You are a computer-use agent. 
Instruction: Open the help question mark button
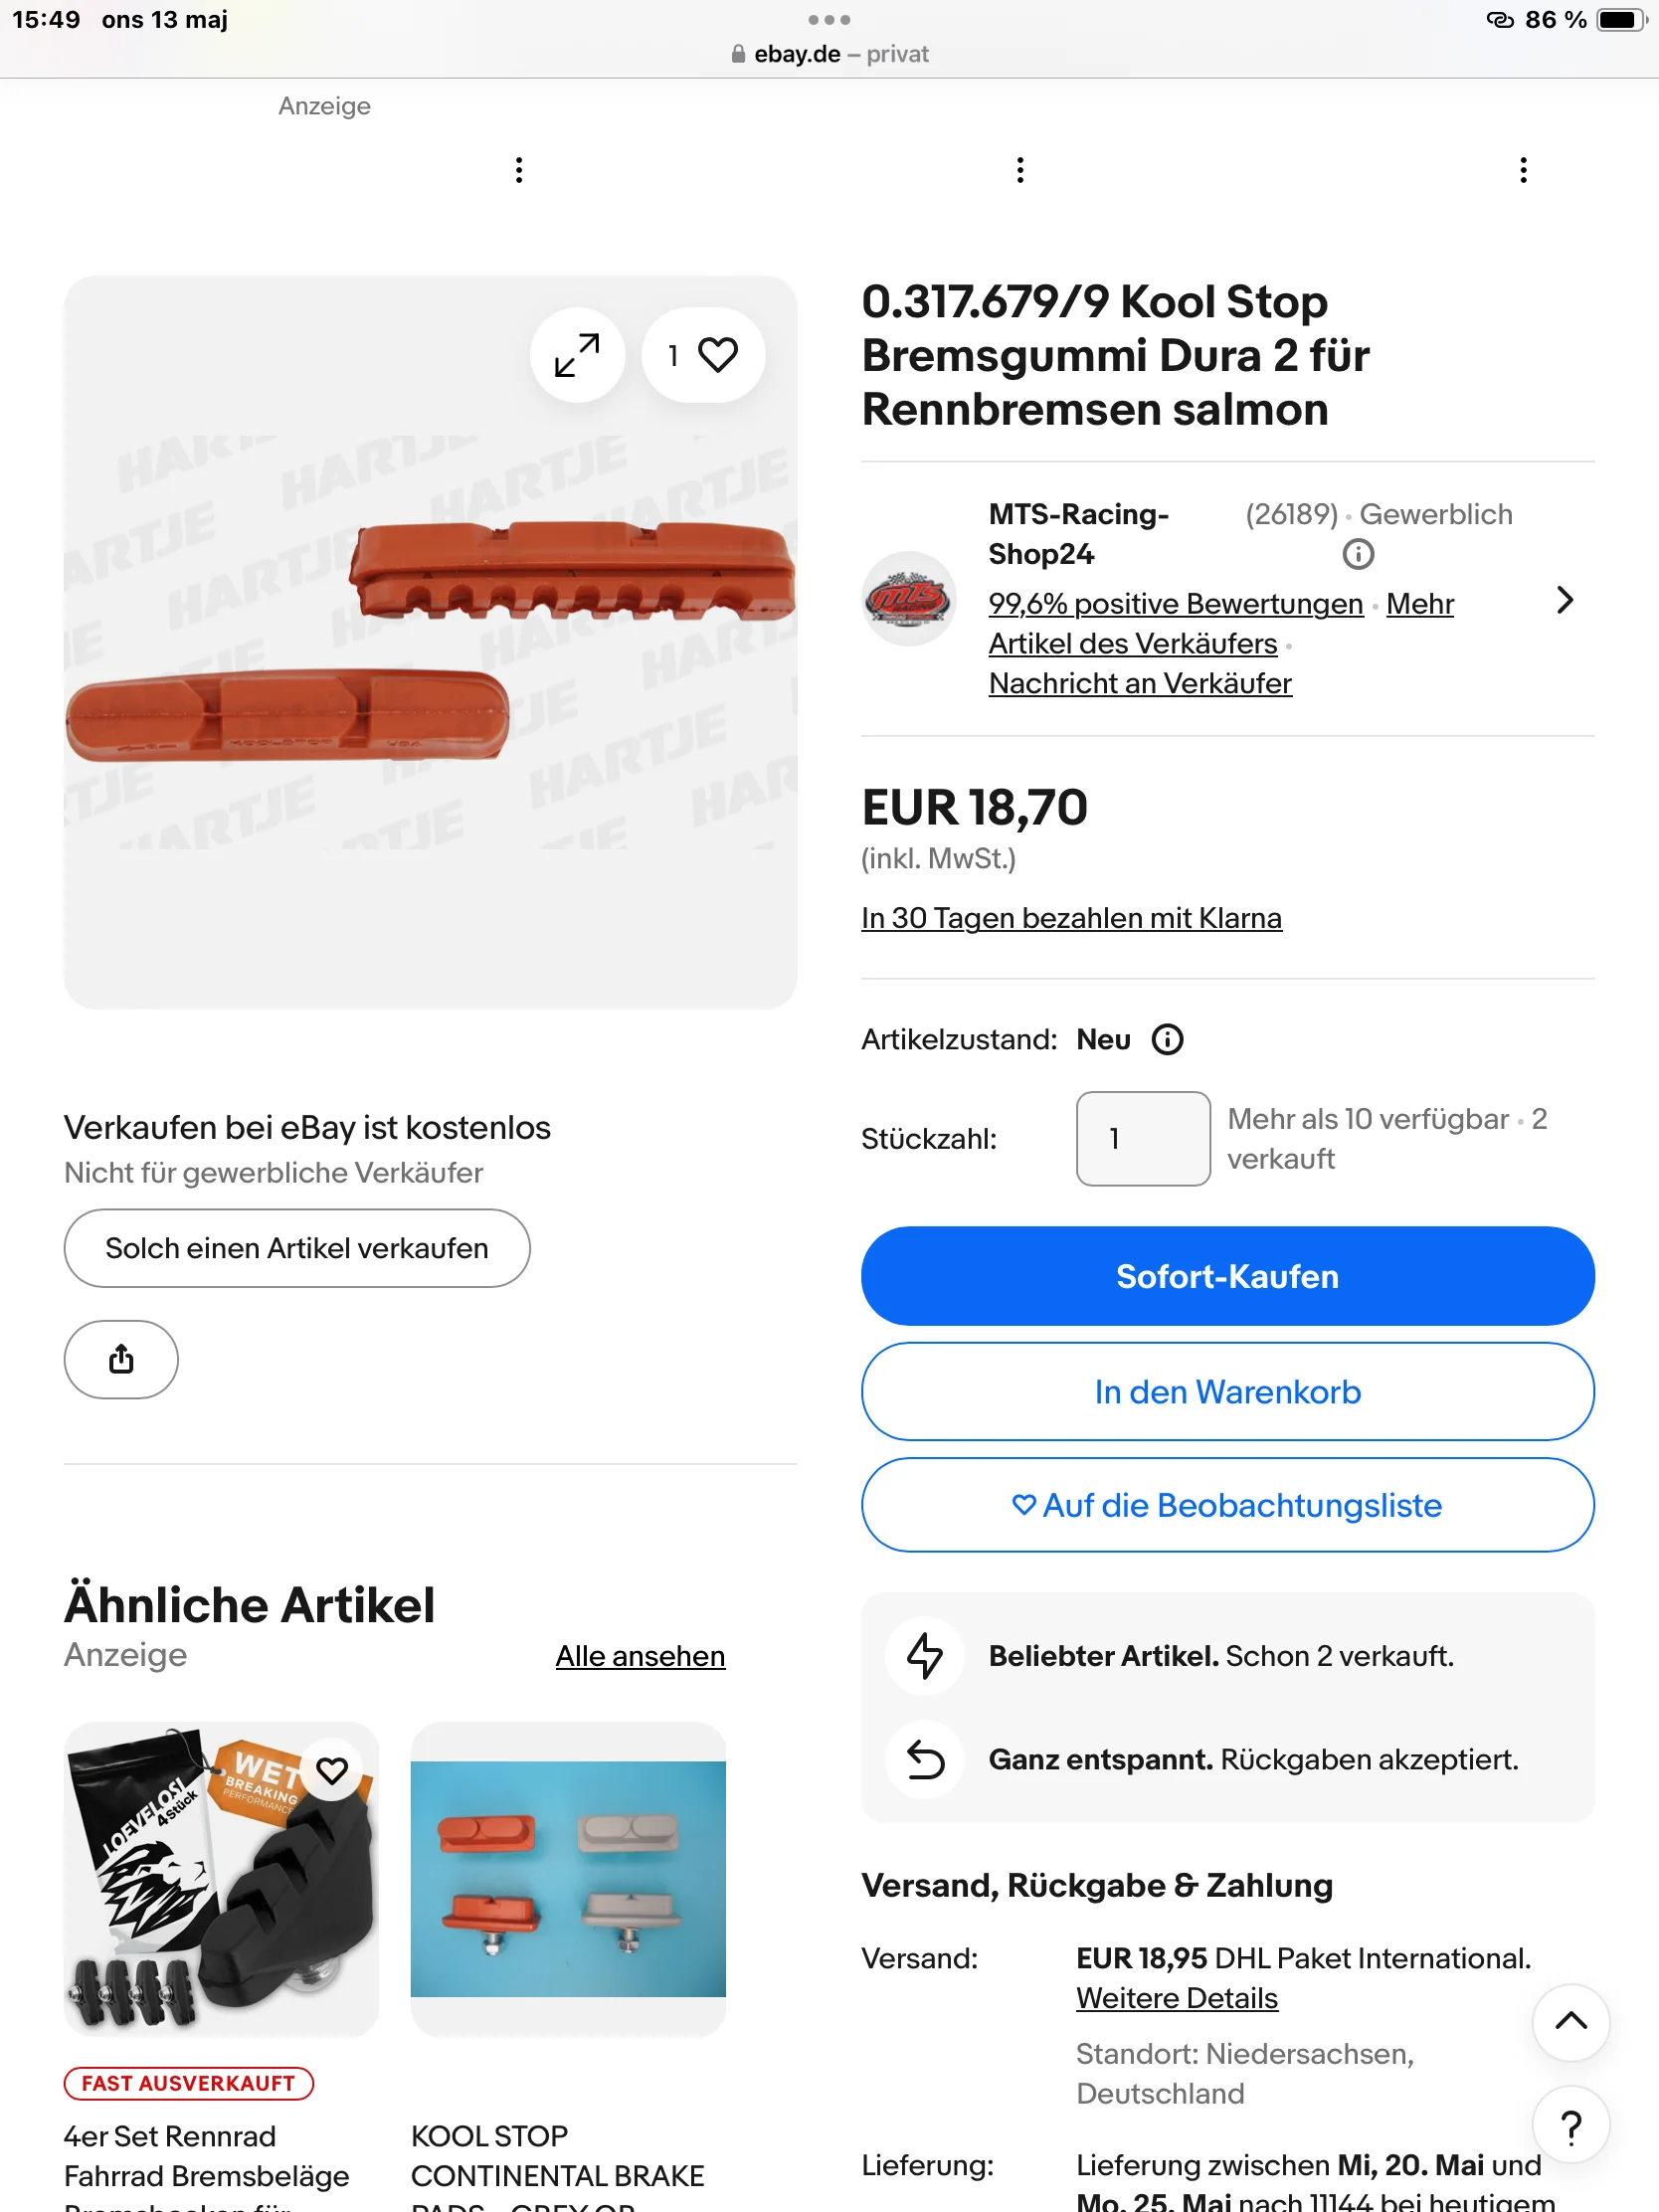click(x=1571, y=2127)
